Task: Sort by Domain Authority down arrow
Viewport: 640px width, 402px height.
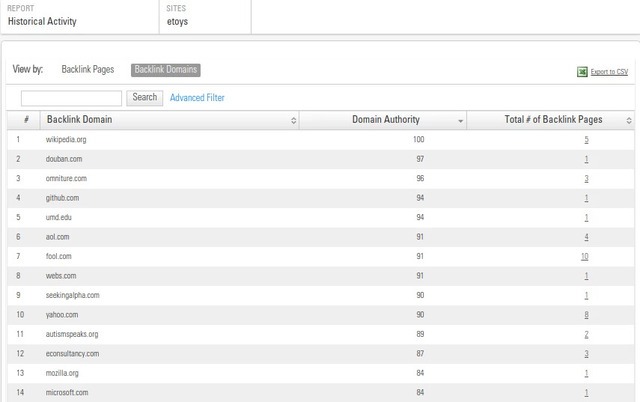Action: 460,121
